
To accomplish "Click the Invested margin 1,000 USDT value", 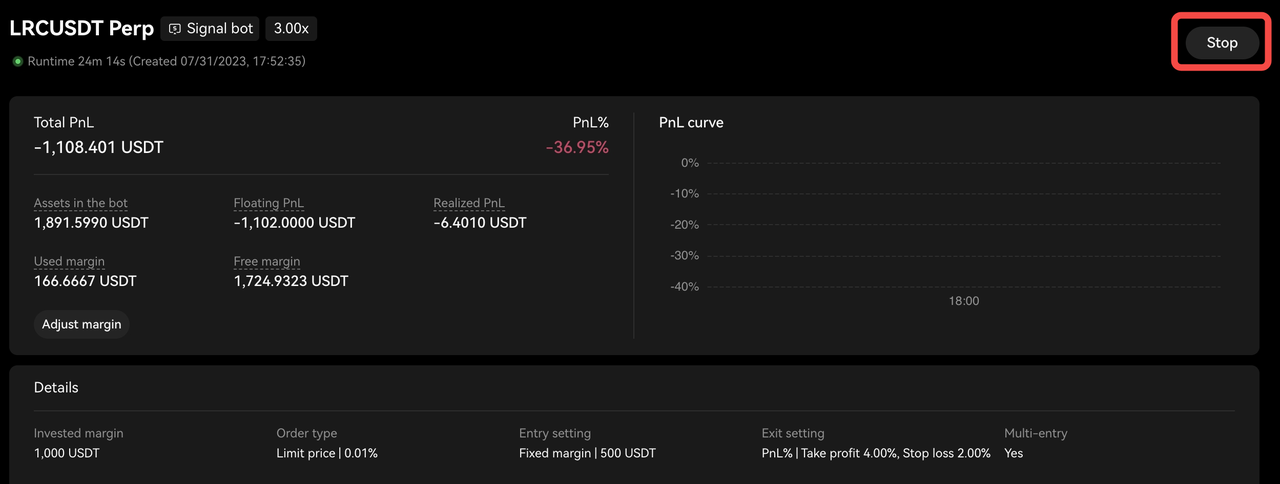I will pos(67,453).
